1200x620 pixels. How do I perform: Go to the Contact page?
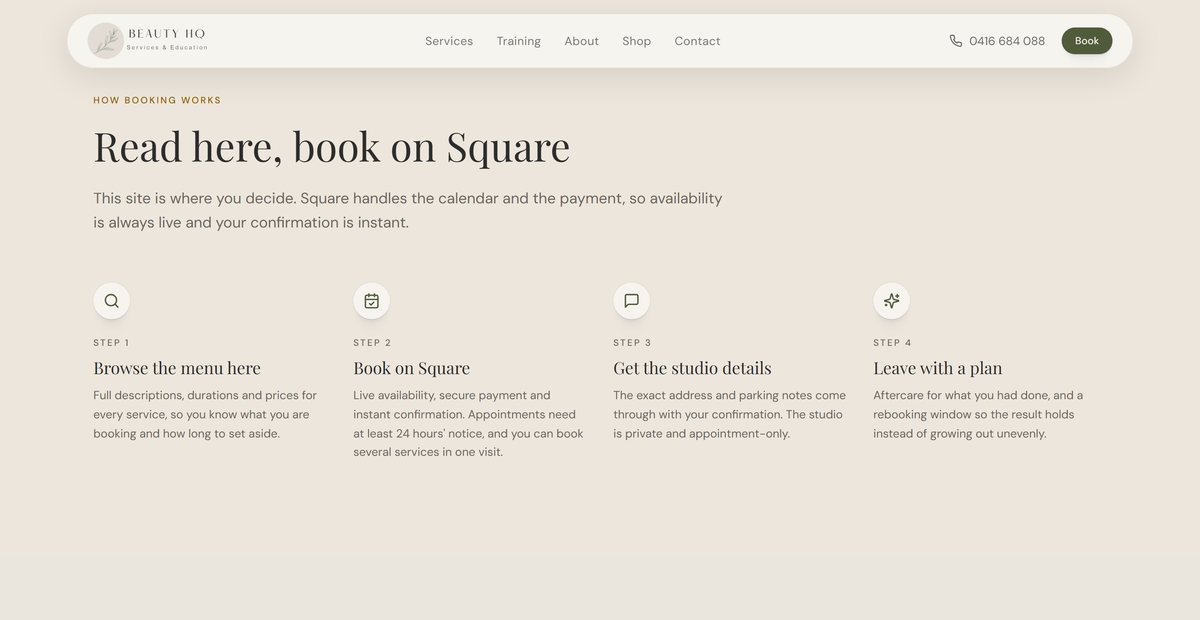(697, 41)
